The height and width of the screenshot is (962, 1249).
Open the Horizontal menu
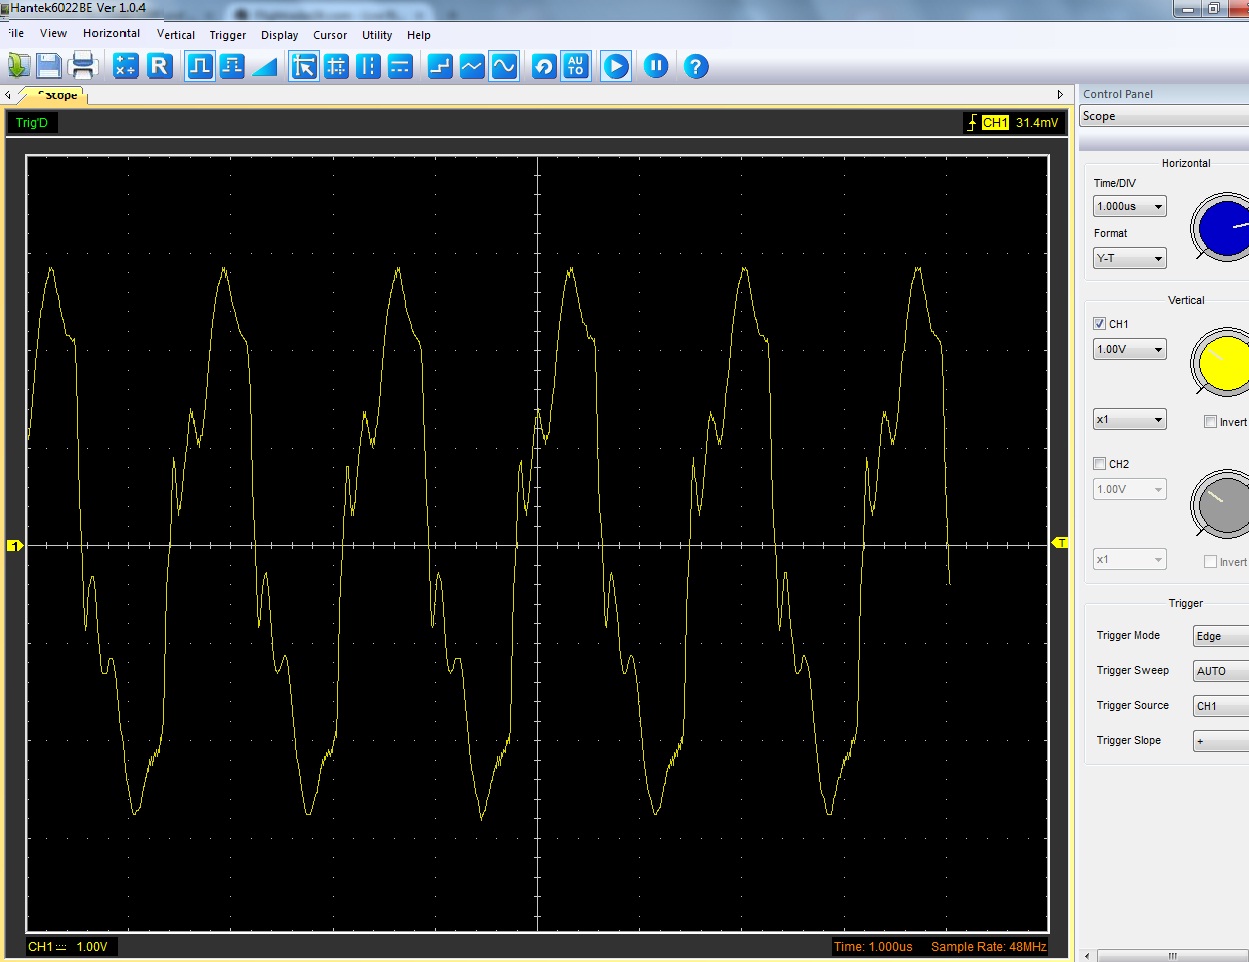(x=112, y=33)
